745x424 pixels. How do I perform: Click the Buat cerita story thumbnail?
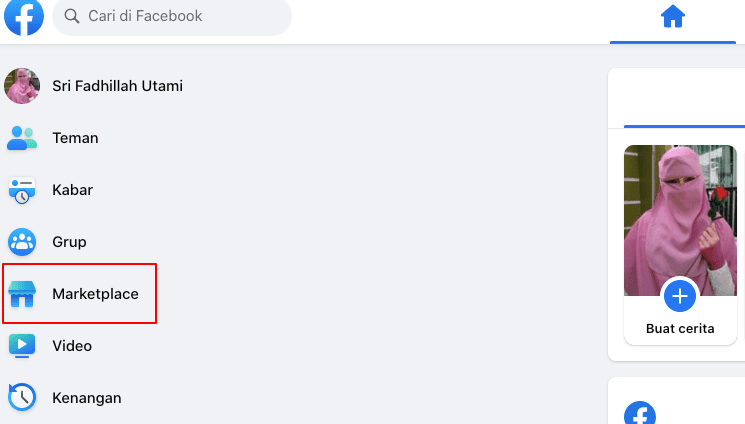[680, 220]
